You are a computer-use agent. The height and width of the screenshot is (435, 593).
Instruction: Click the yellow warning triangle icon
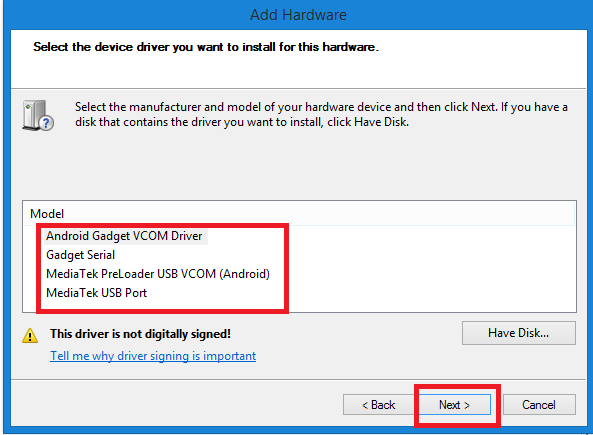30,336
